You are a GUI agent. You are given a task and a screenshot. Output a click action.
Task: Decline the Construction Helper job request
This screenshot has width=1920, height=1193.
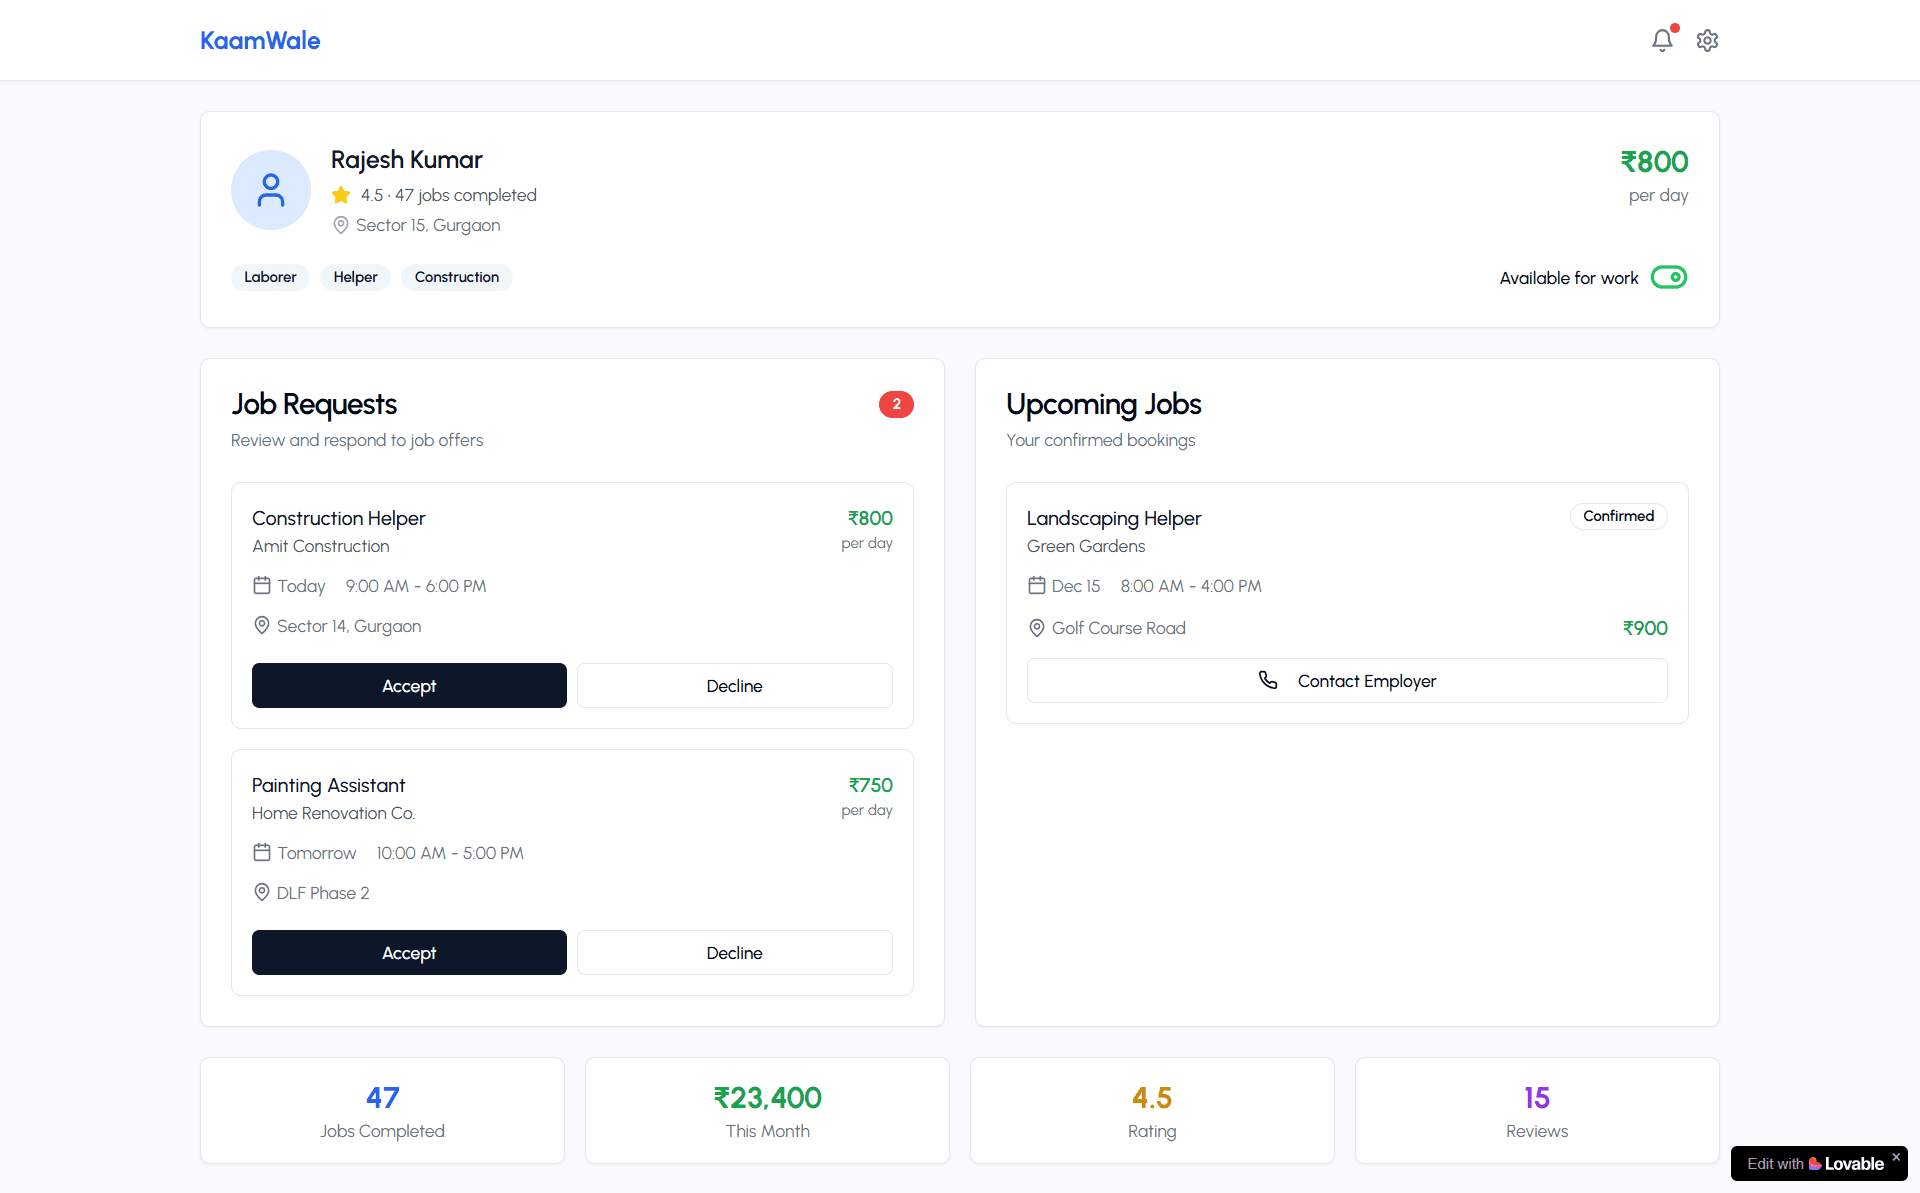pyautogui.click(x=734, y=685)
